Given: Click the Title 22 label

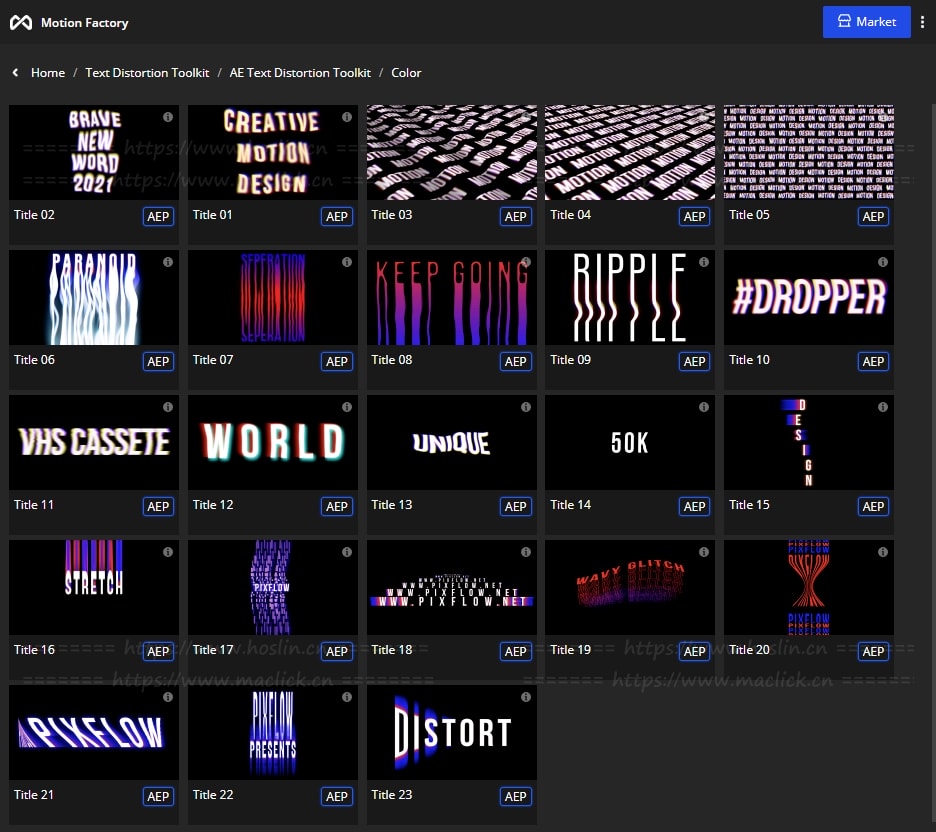Looking at the screenshot, I should (x=213, y=794).
